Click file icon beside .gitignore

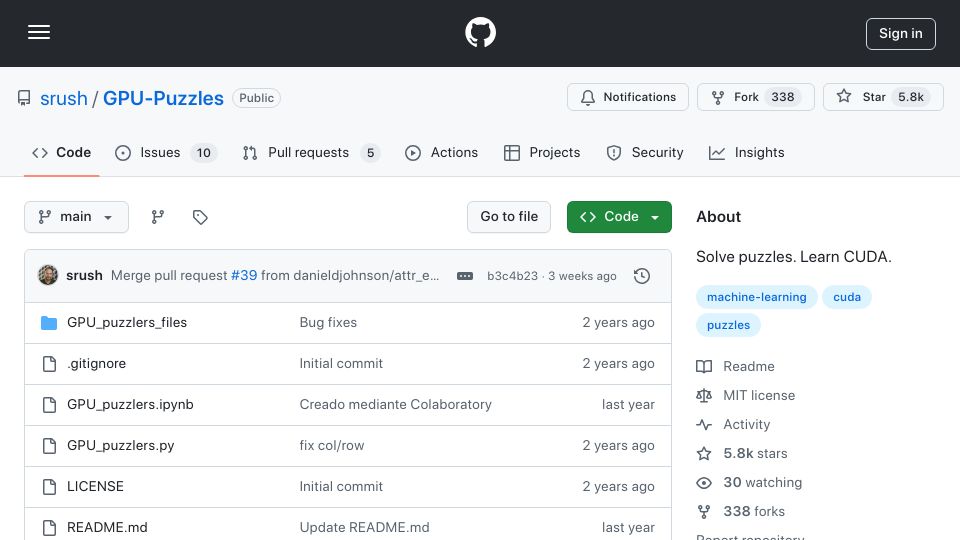[x=49, y=364]
